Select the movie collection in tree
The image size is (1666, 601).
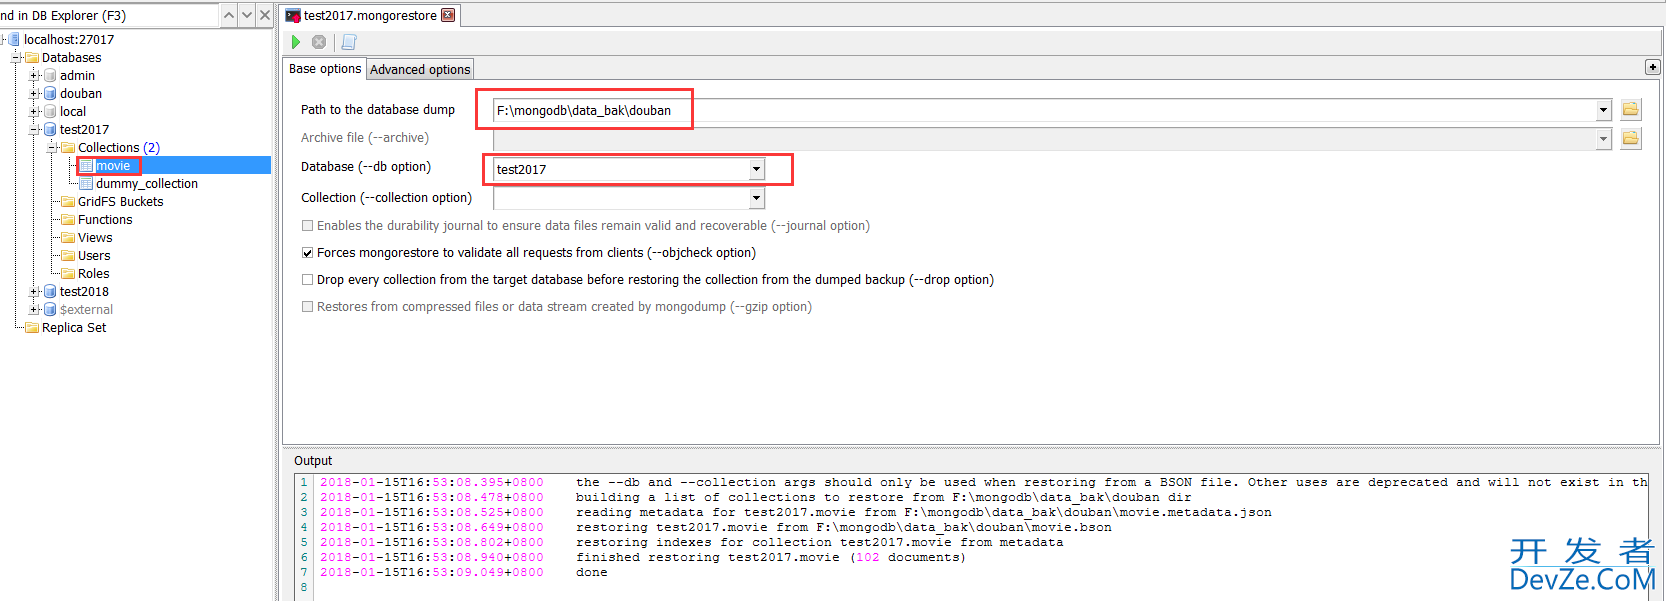[x=113, y=166]
